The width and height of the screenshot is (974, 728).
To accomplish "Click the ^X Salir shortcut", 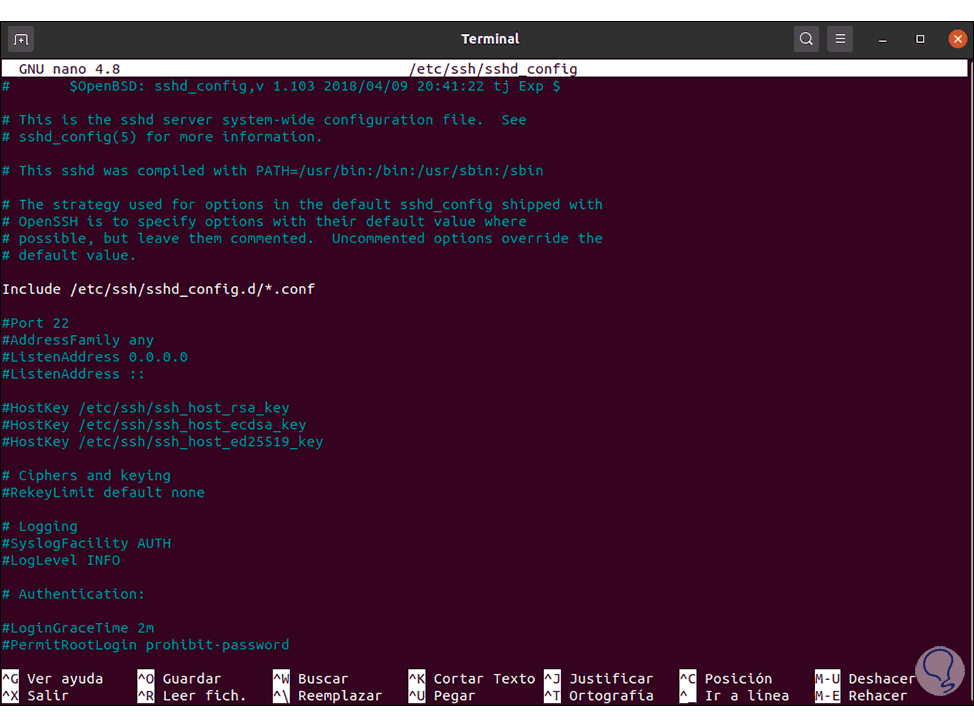I will [35, 696].
